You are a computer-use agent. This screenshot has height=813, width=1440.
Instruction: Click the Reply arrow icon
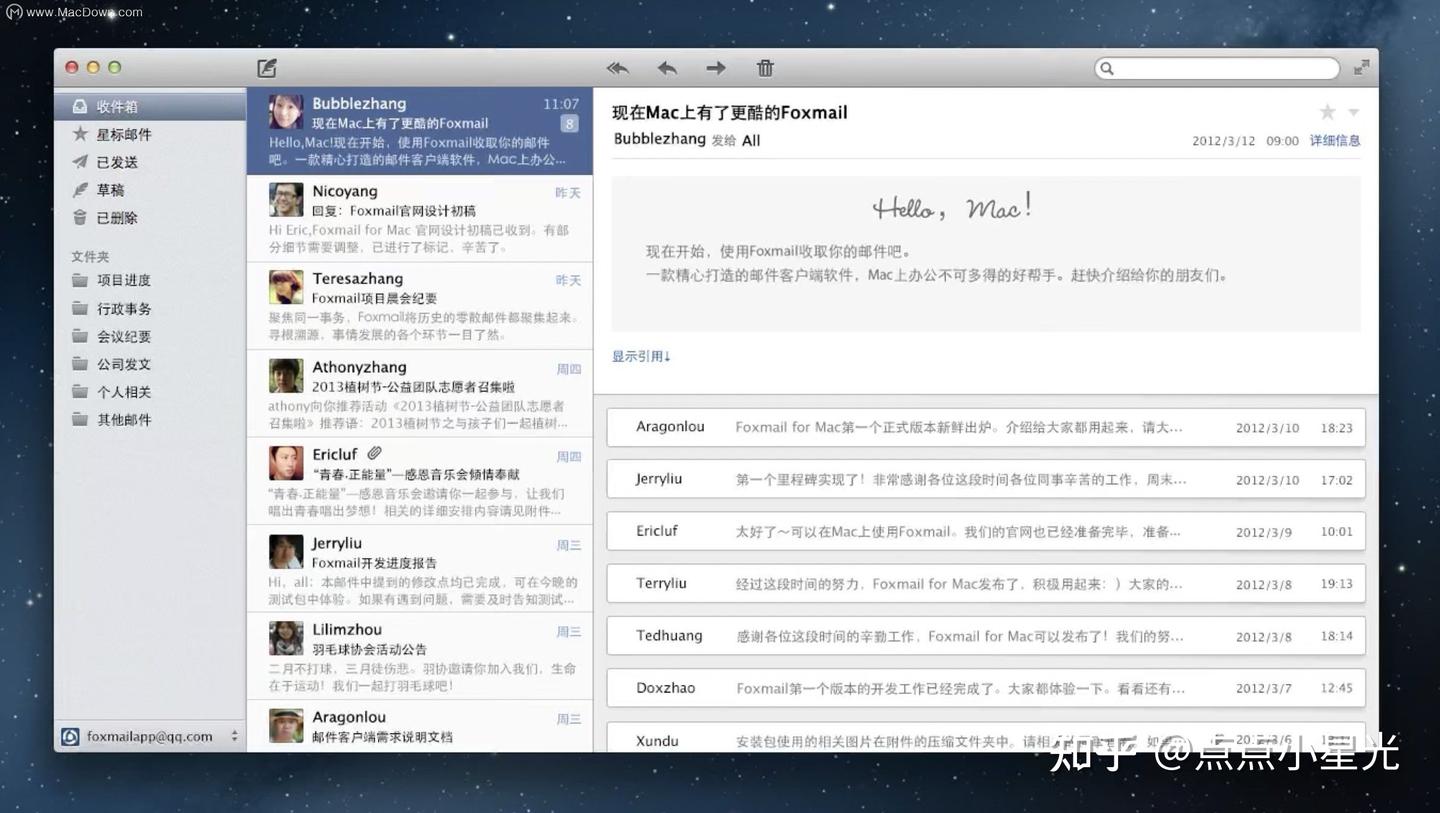click(666, 68)
